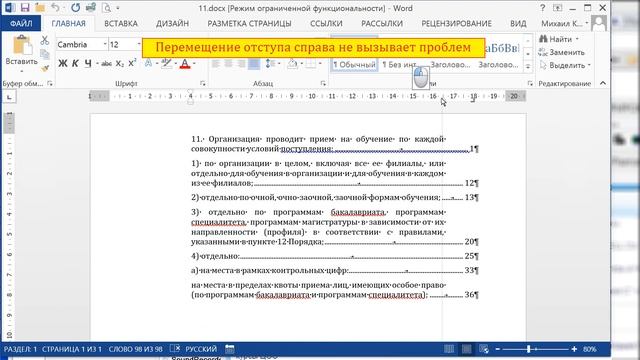Viewport: 640px width, 360px height.
Task: Switch to the ССЫЛКИ tab
Action: (x=326, y=23)
